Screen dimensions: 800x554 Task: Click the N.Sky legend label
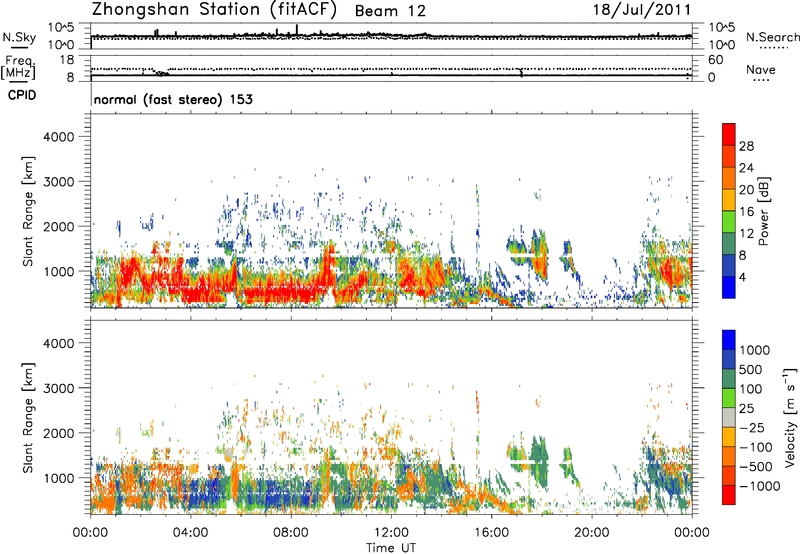[19, 37]
